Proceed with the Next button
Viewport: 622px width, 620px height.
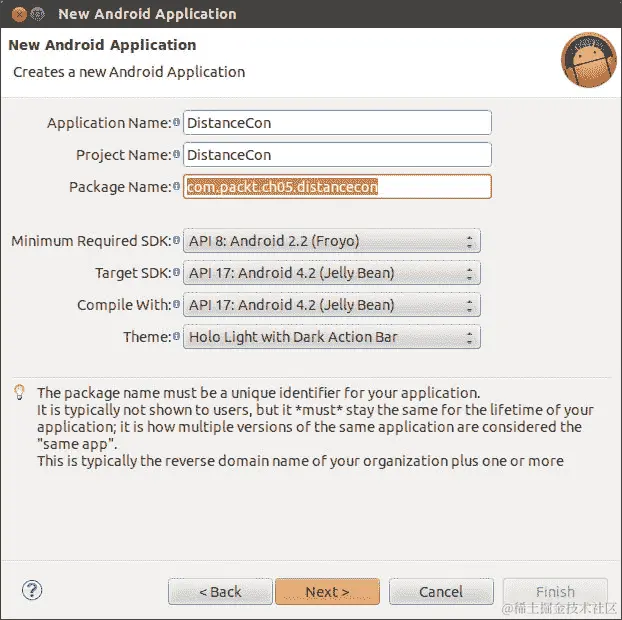327,591
